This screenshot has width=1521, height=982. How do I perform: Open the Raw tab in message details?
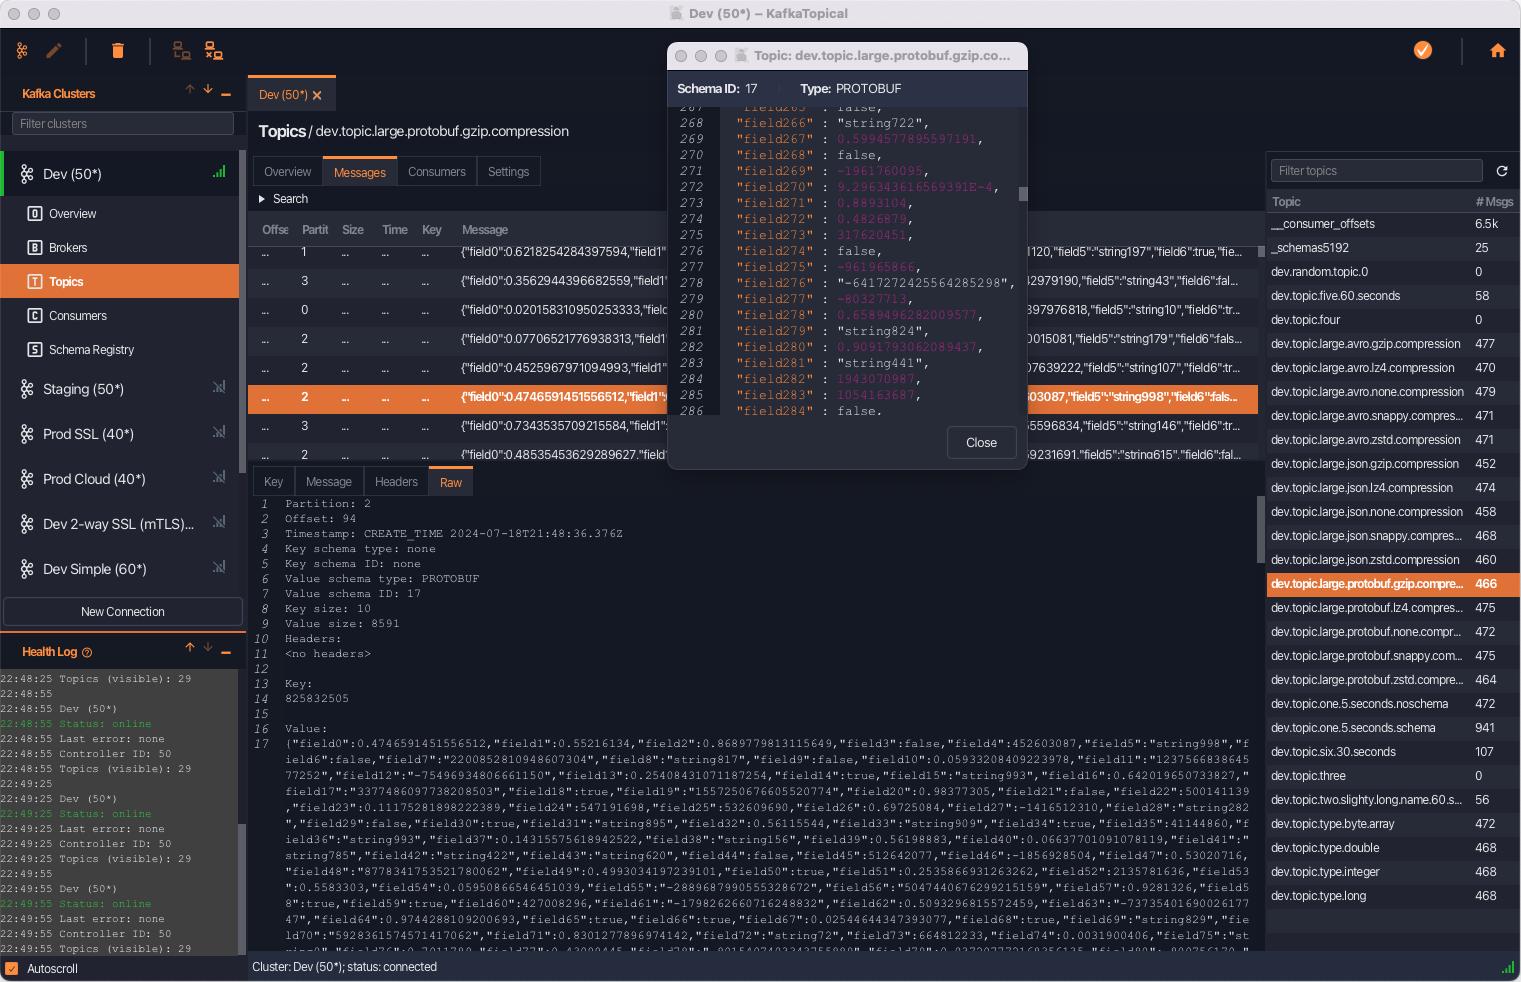point(451,482)
